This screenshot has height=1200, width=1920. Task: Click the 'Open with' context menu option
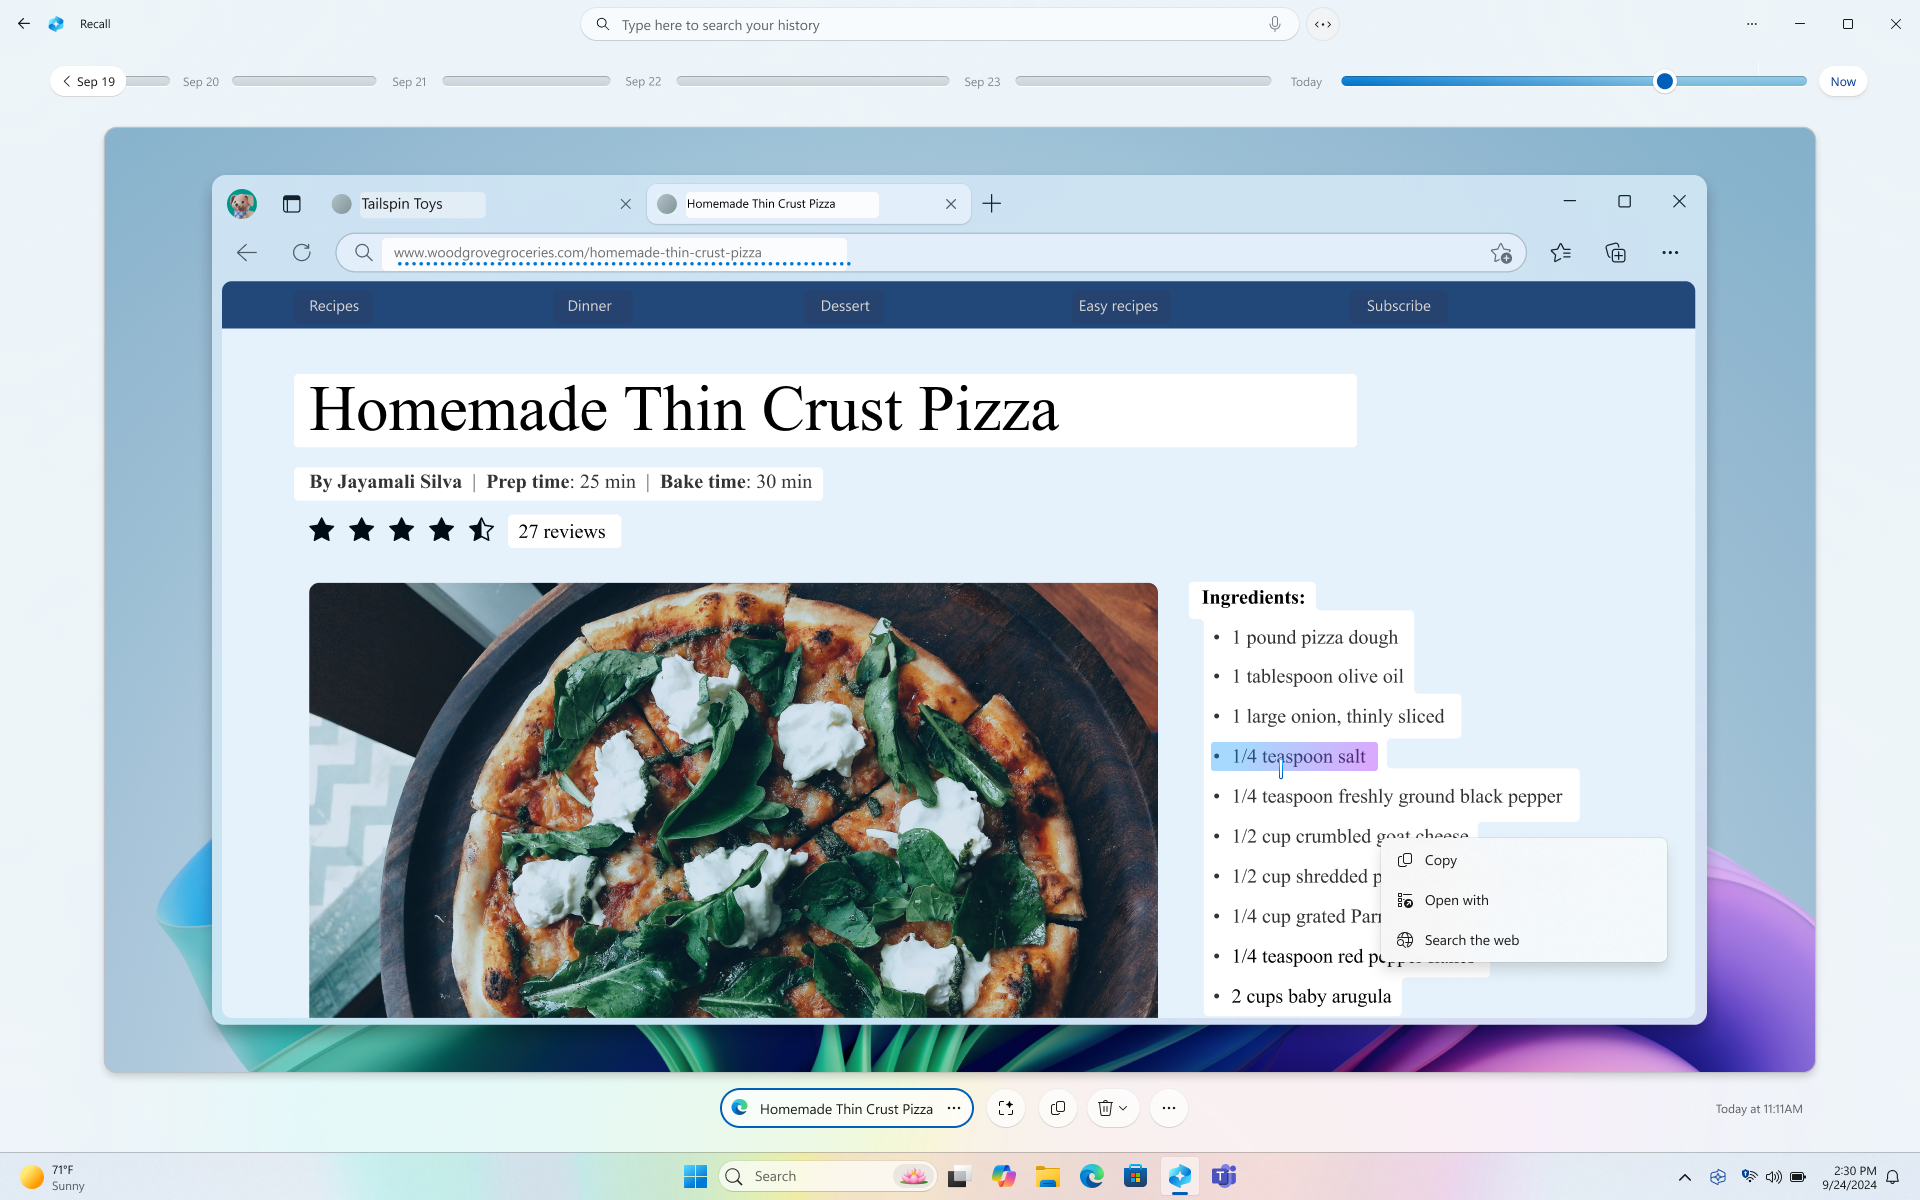pyautogui.click(x=1457, y=900)
